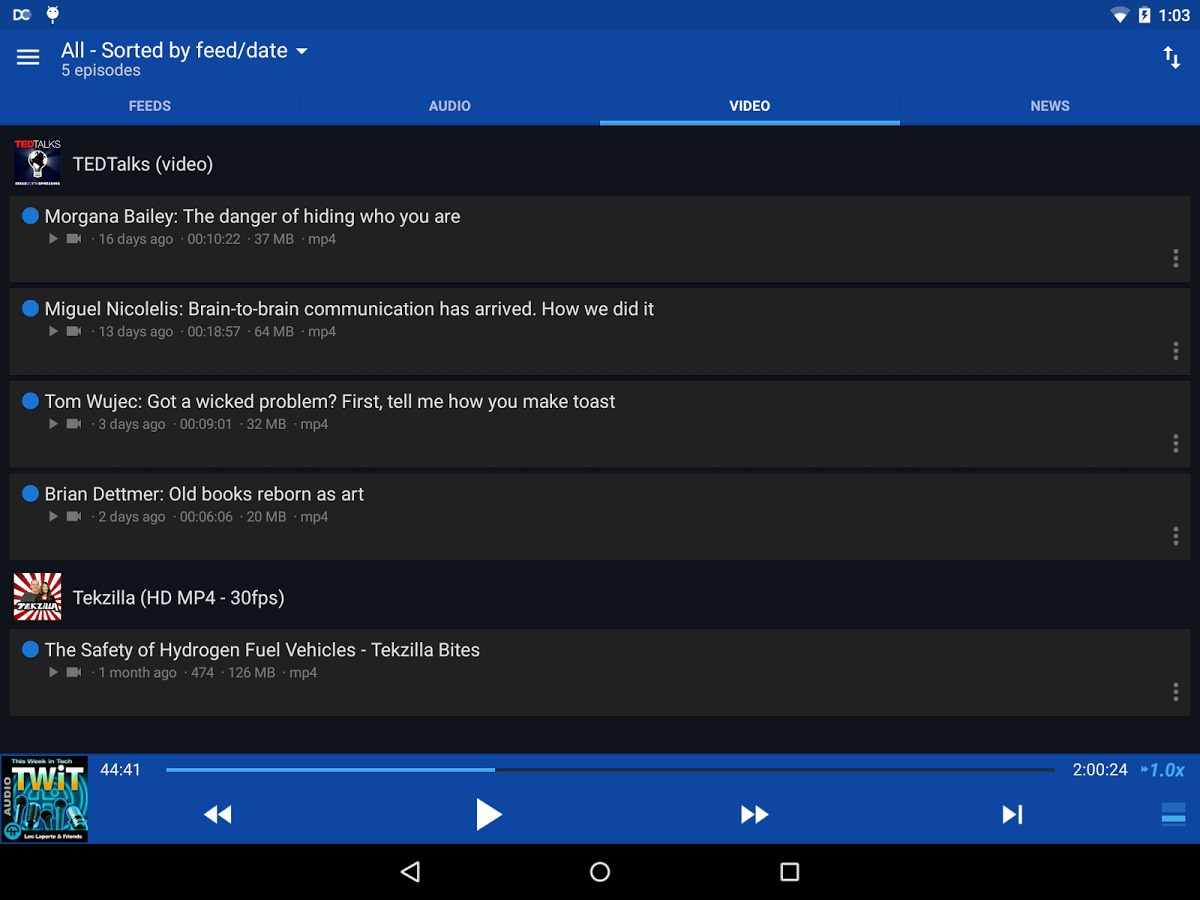1200x900 pixels.
Task: Open the hamburger navigation menu
Action: point(28,58)
